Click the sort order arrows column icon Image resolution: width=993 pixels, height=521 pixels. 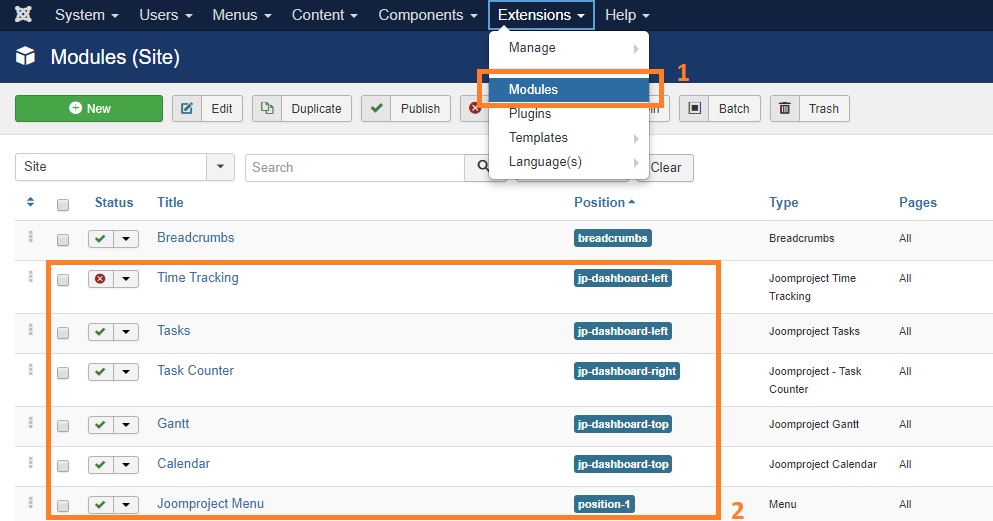[30, 203]
